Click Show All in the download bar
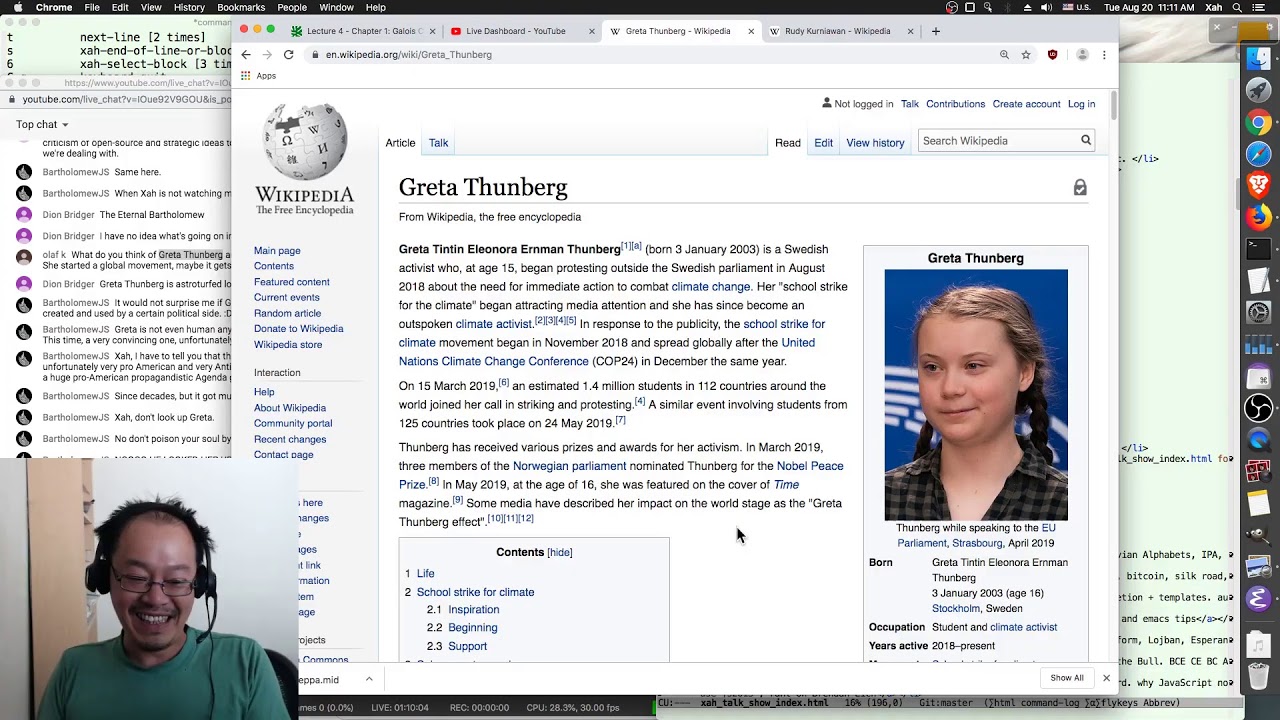Viewport: 1280px width, 720px height. [1066, 678]
